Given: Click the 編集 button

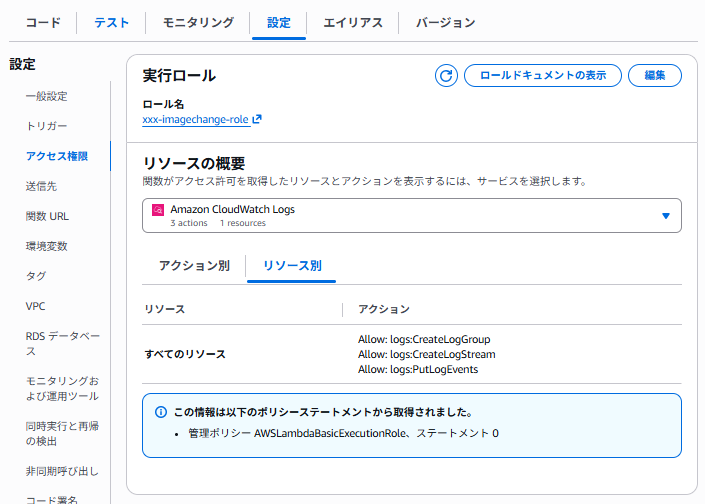Looking at the screenshot, I should coord(655,76).
